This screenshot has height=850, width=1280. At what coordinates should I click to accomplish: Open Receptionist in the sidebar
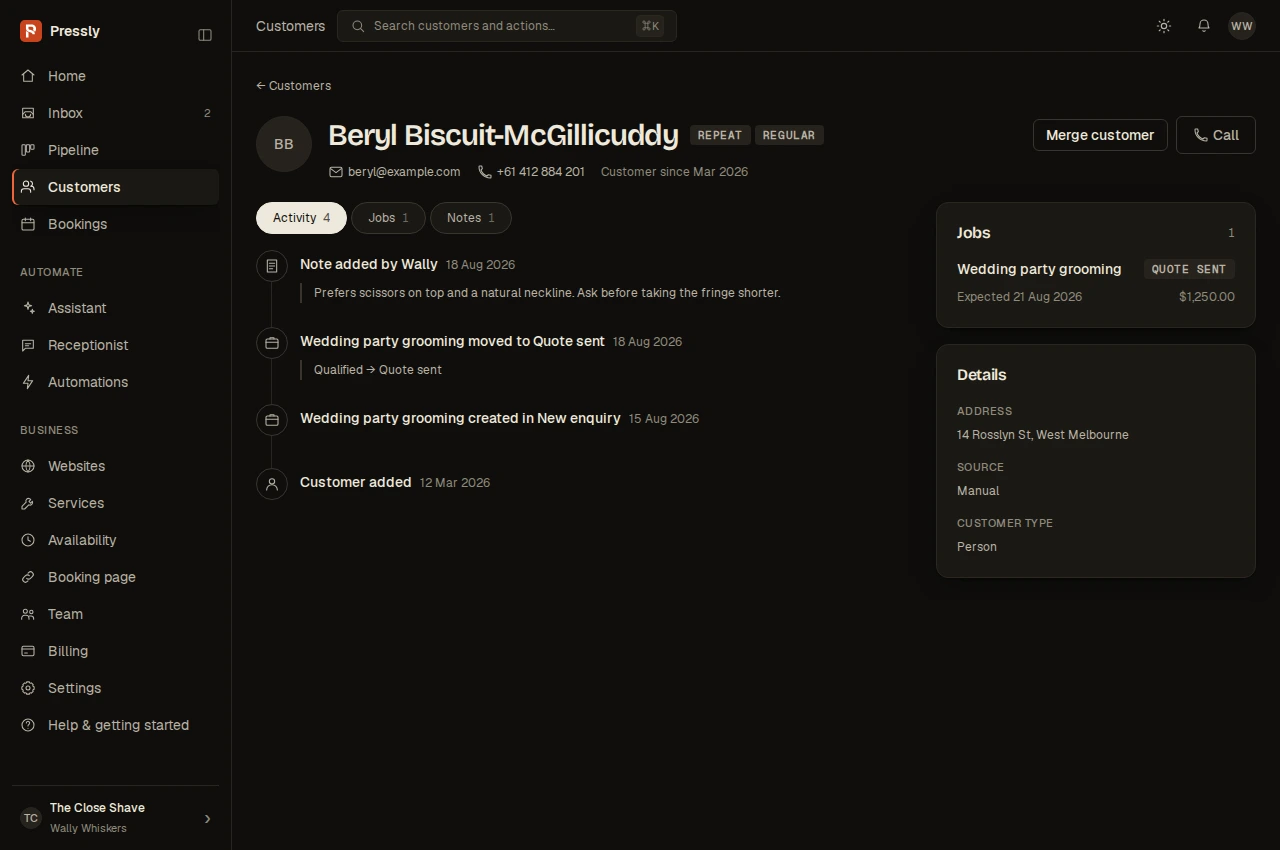[115, 345]
